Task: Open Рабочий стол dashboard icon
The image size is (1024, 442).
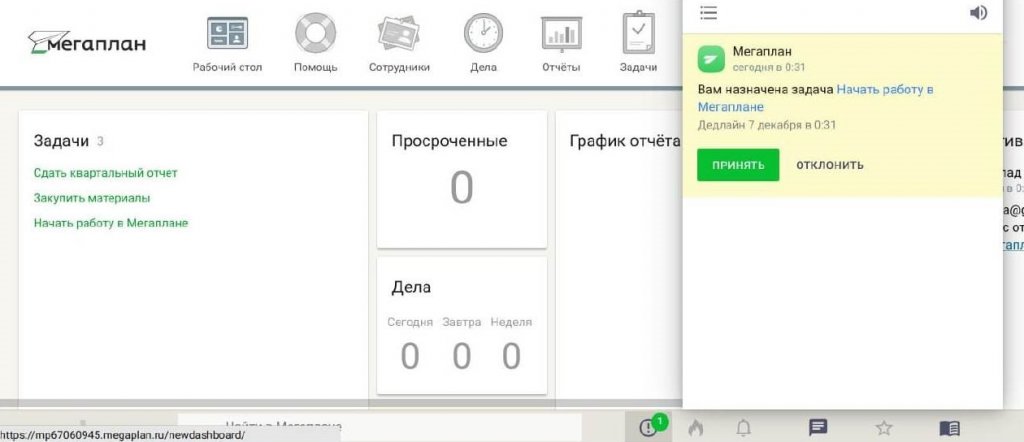Action: (x=227, y=33)
